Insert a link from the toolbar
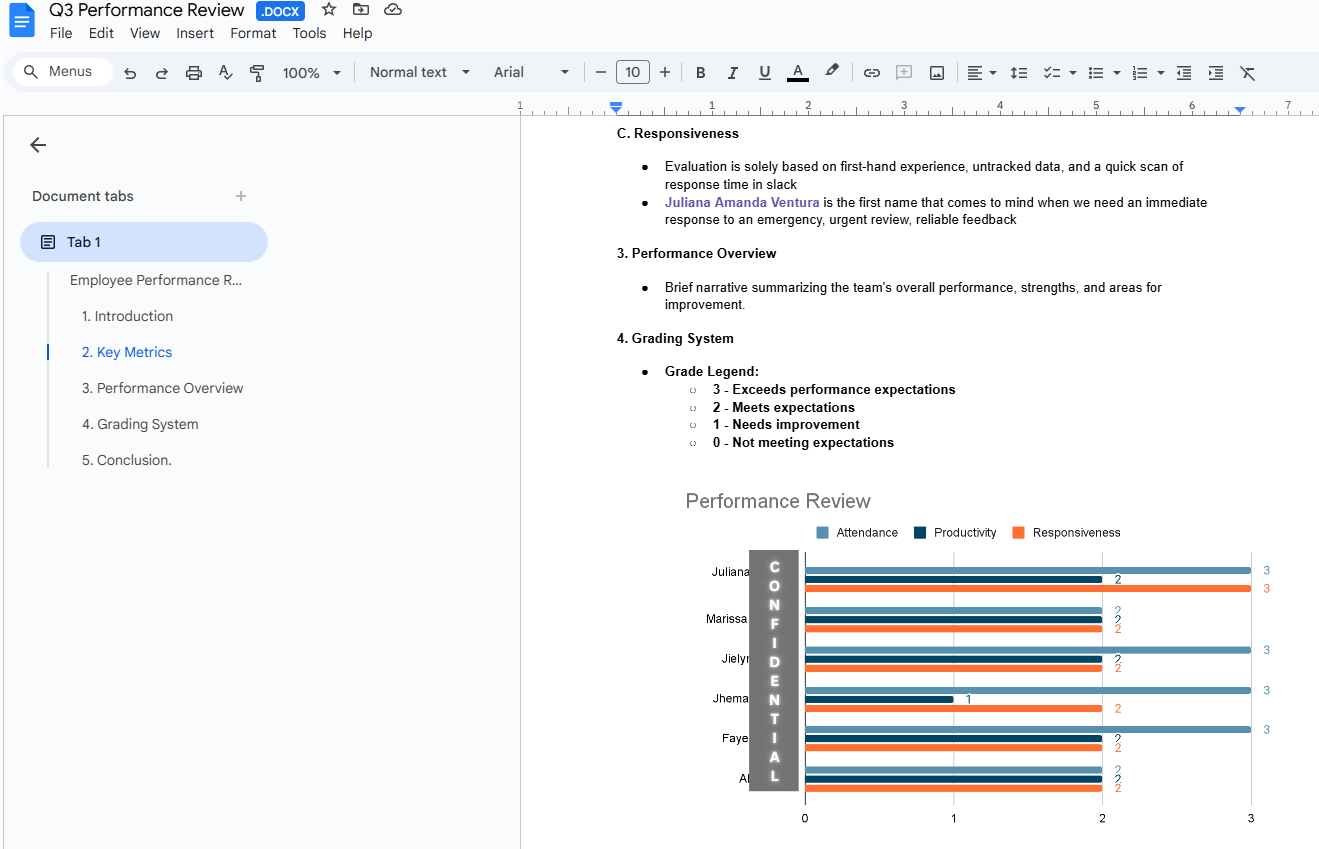1319x849 pixels. 872,73
